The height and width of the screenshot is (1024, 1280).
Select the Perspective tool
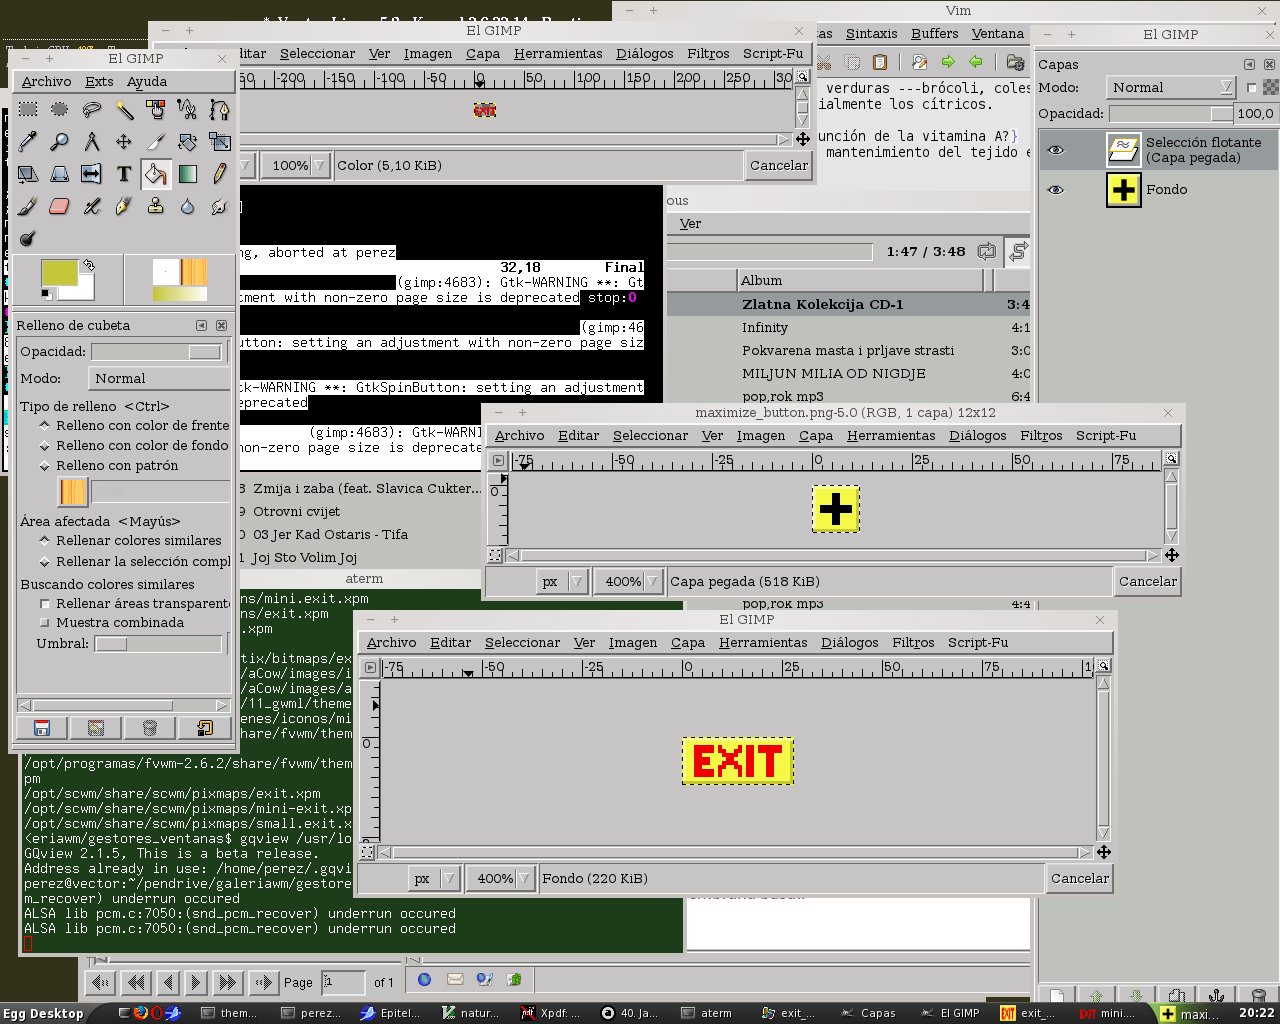60,174
